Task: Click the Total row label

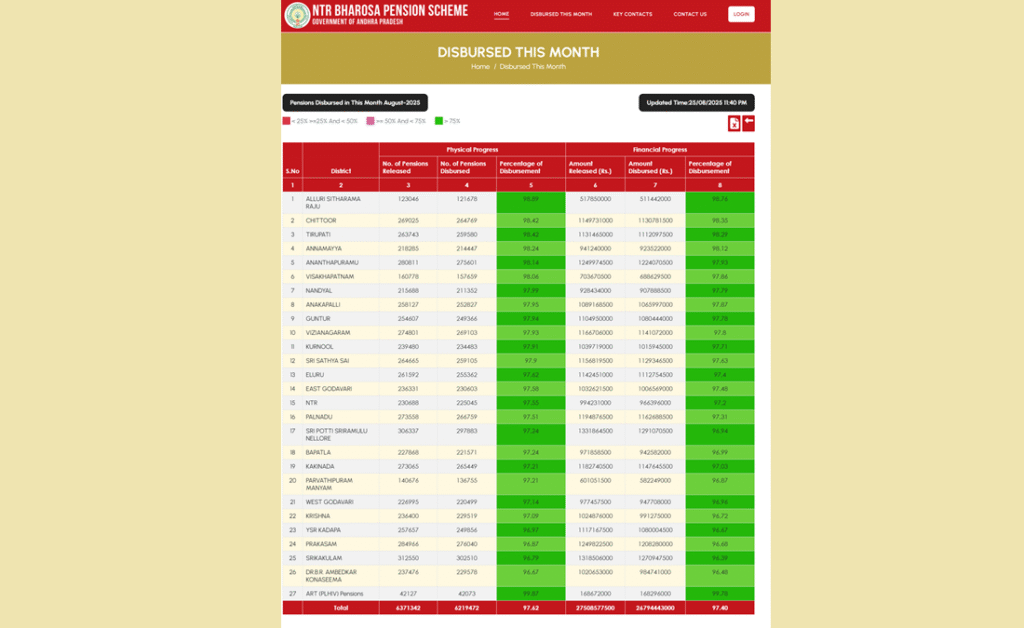Action: click(341, 608)
